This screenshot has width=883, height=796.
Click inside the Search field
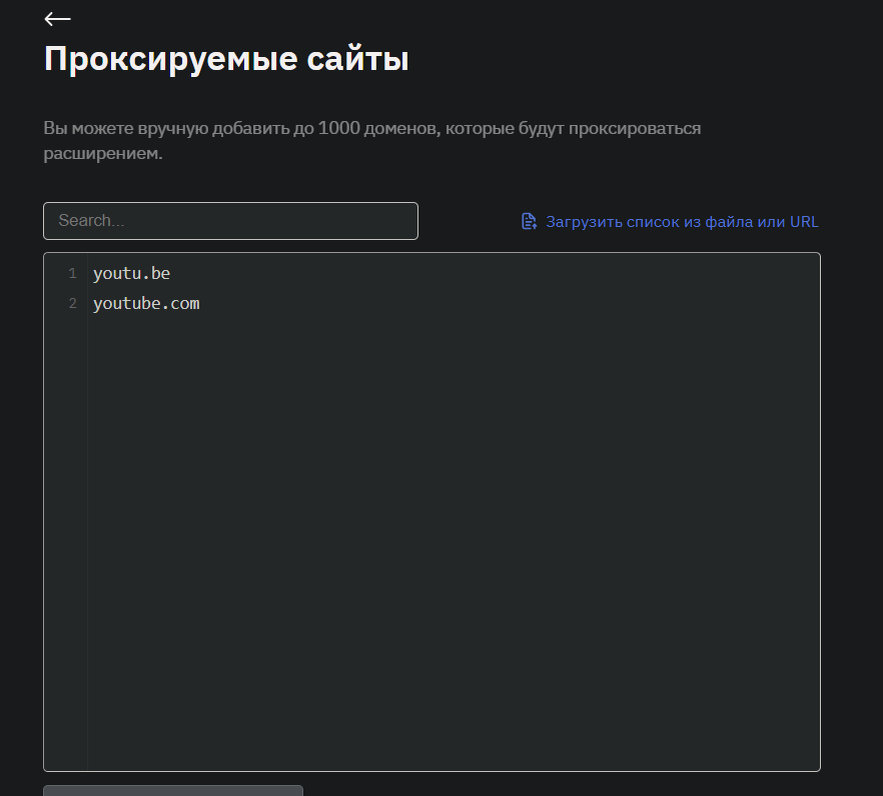tap(230, 220)
